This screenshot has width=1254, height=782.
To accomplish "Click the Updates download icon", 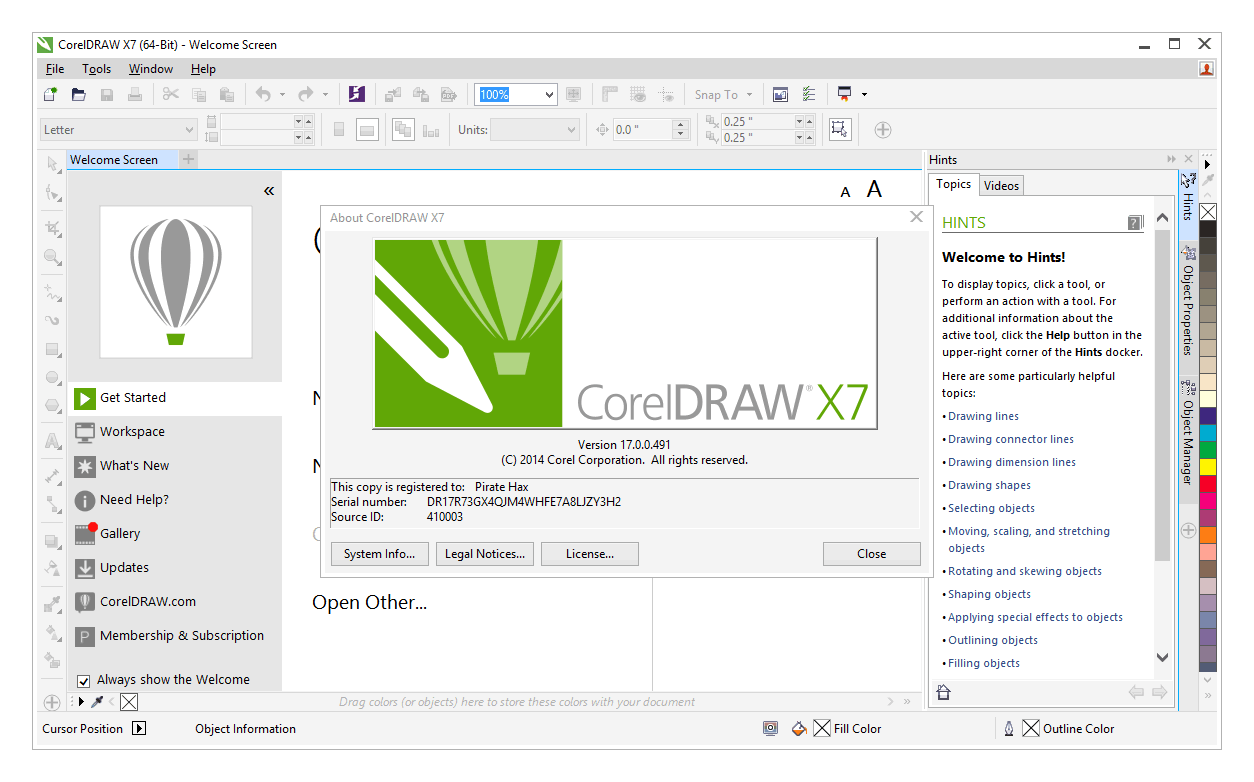I will [85, 567].
